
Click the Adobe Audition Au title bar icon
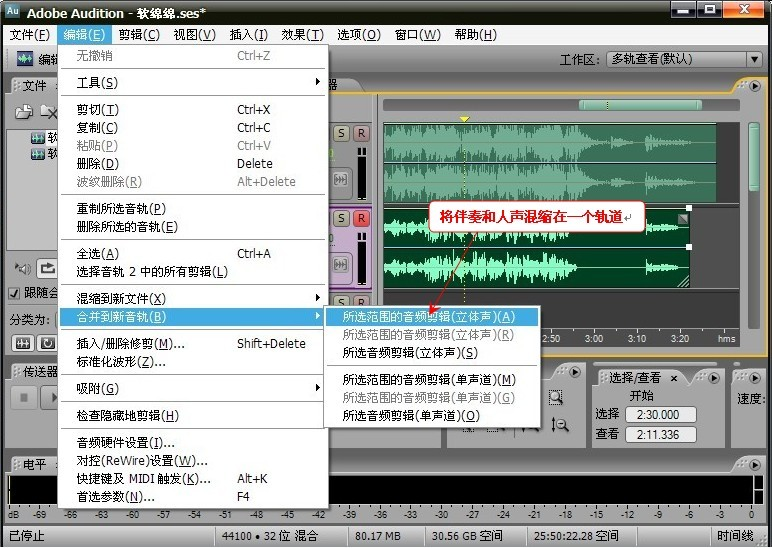(13, 10)
